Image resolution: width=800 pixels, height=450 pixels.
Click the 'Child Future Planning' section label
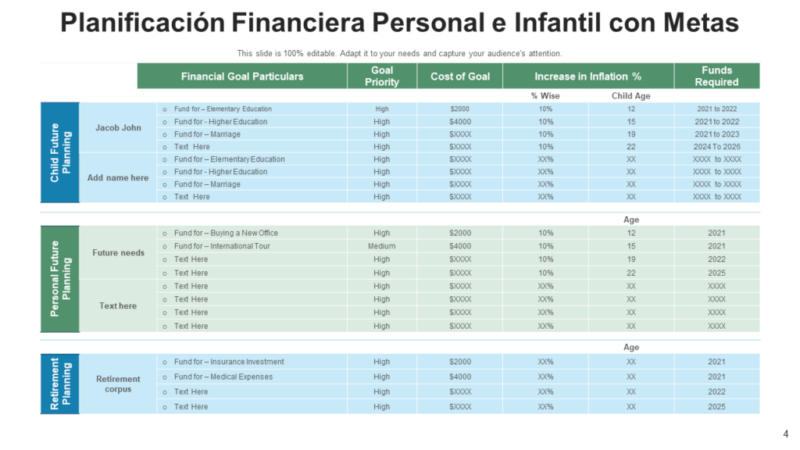pyautogui.click(x=60, y=152)
